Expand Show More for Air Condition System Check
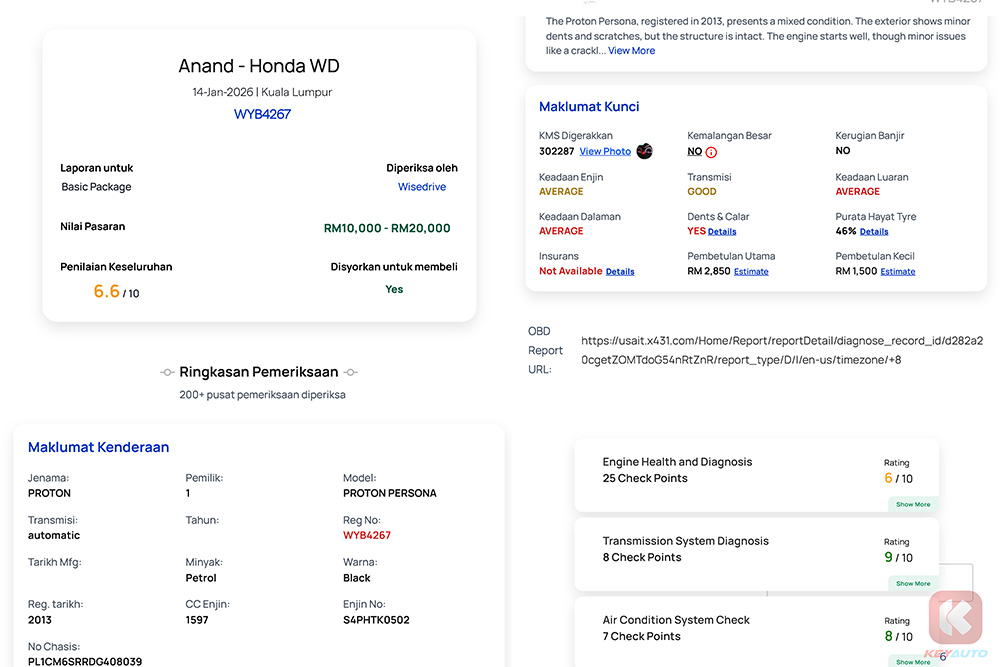 (x=912, y=662)
